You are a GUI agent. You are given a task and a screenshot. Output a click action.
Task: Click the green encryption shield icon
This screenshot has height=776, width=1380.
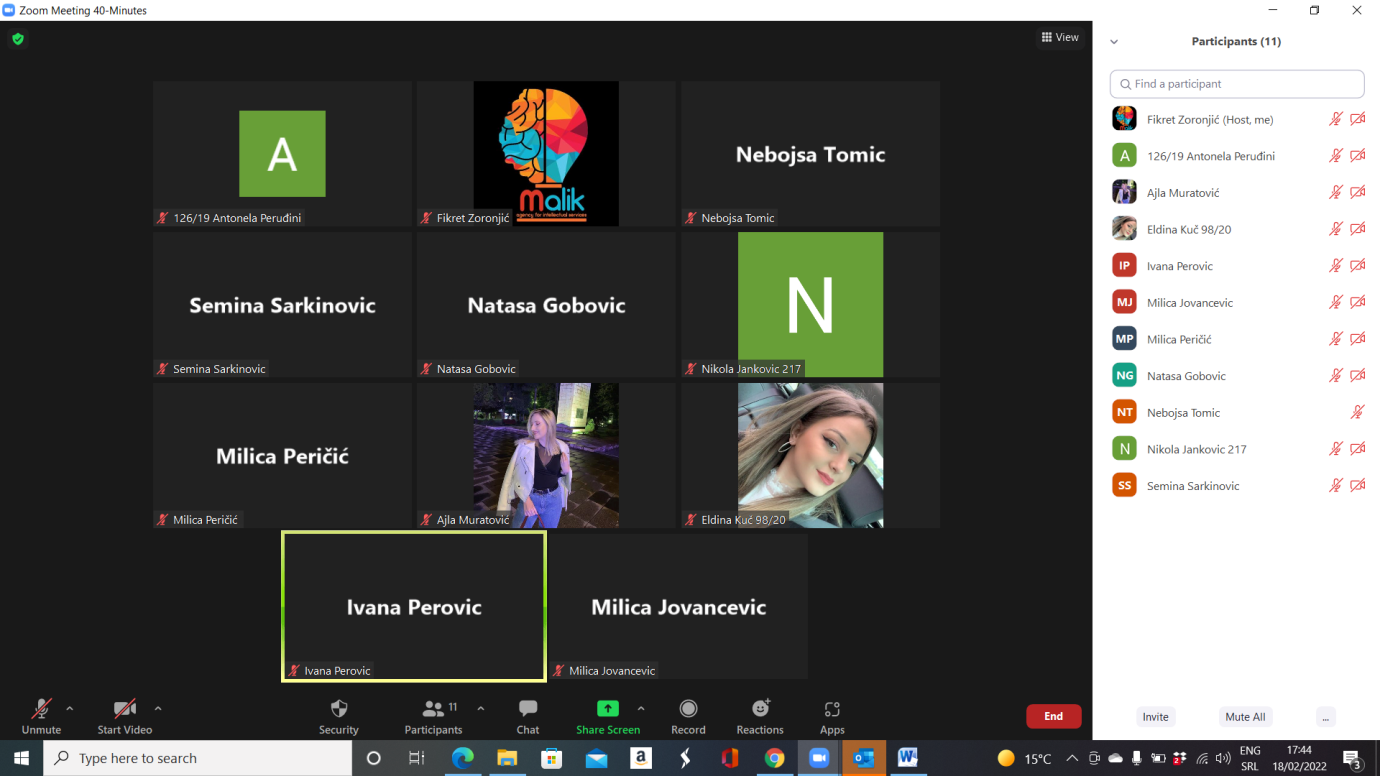18,39
